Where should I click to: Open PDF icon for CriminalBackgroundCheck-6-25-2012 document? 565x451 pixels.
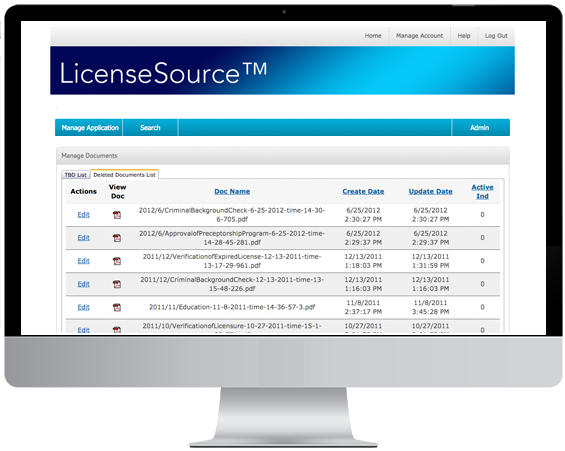point(117,215)
